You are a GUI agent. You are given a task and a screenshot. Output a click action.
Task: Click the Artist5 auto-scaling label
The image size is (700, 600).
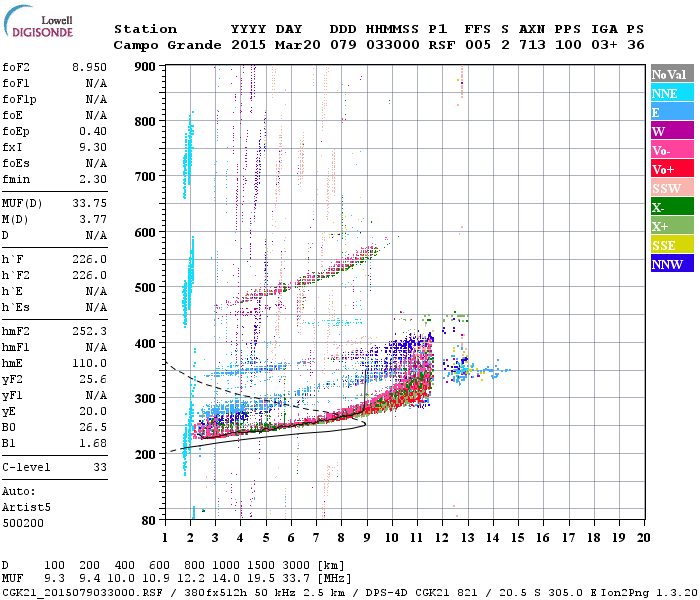tap(26, 508)
